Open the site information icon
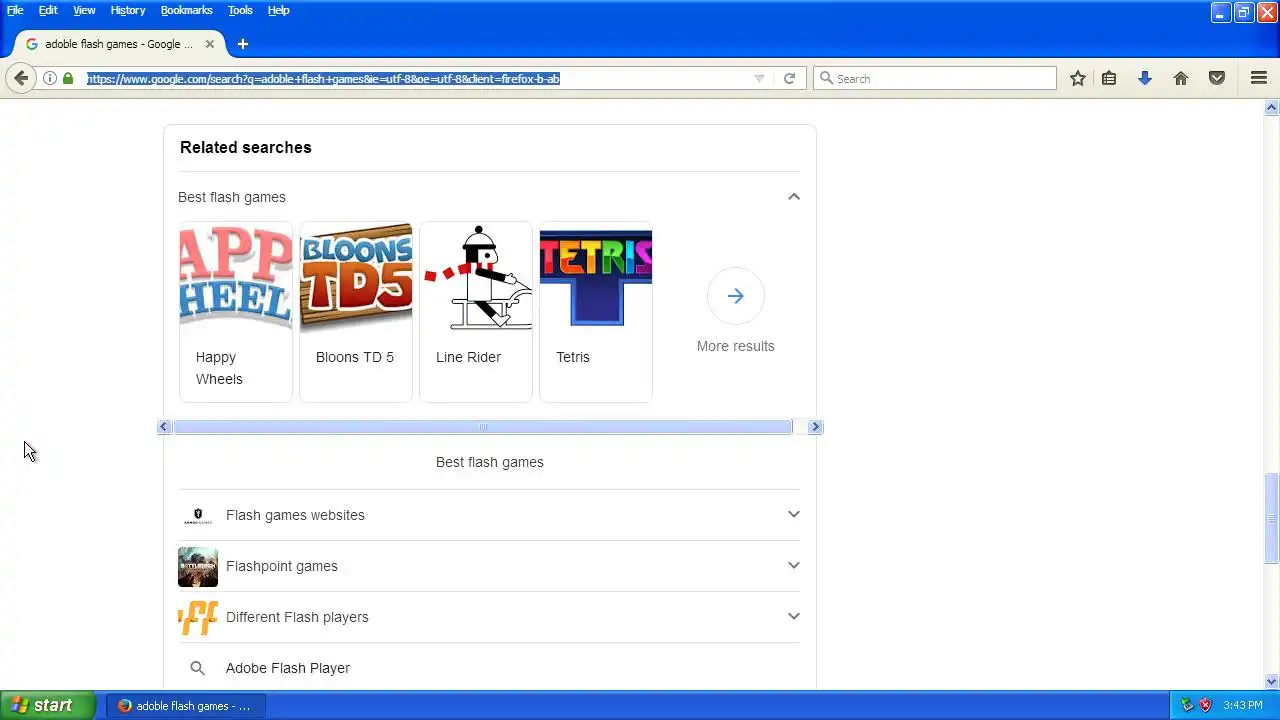This screenshot has height=720, width=1280. [x=50, y=78]
